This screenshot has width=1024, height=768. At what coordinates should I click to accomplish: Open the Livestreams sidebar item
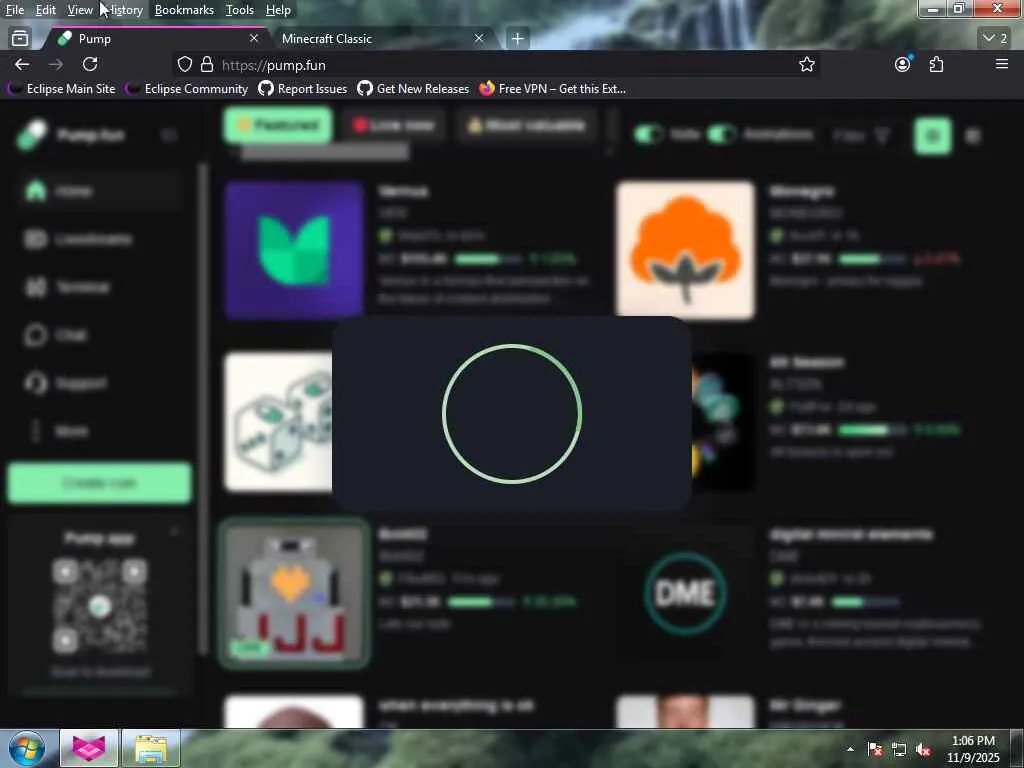[x=98, y=239]
